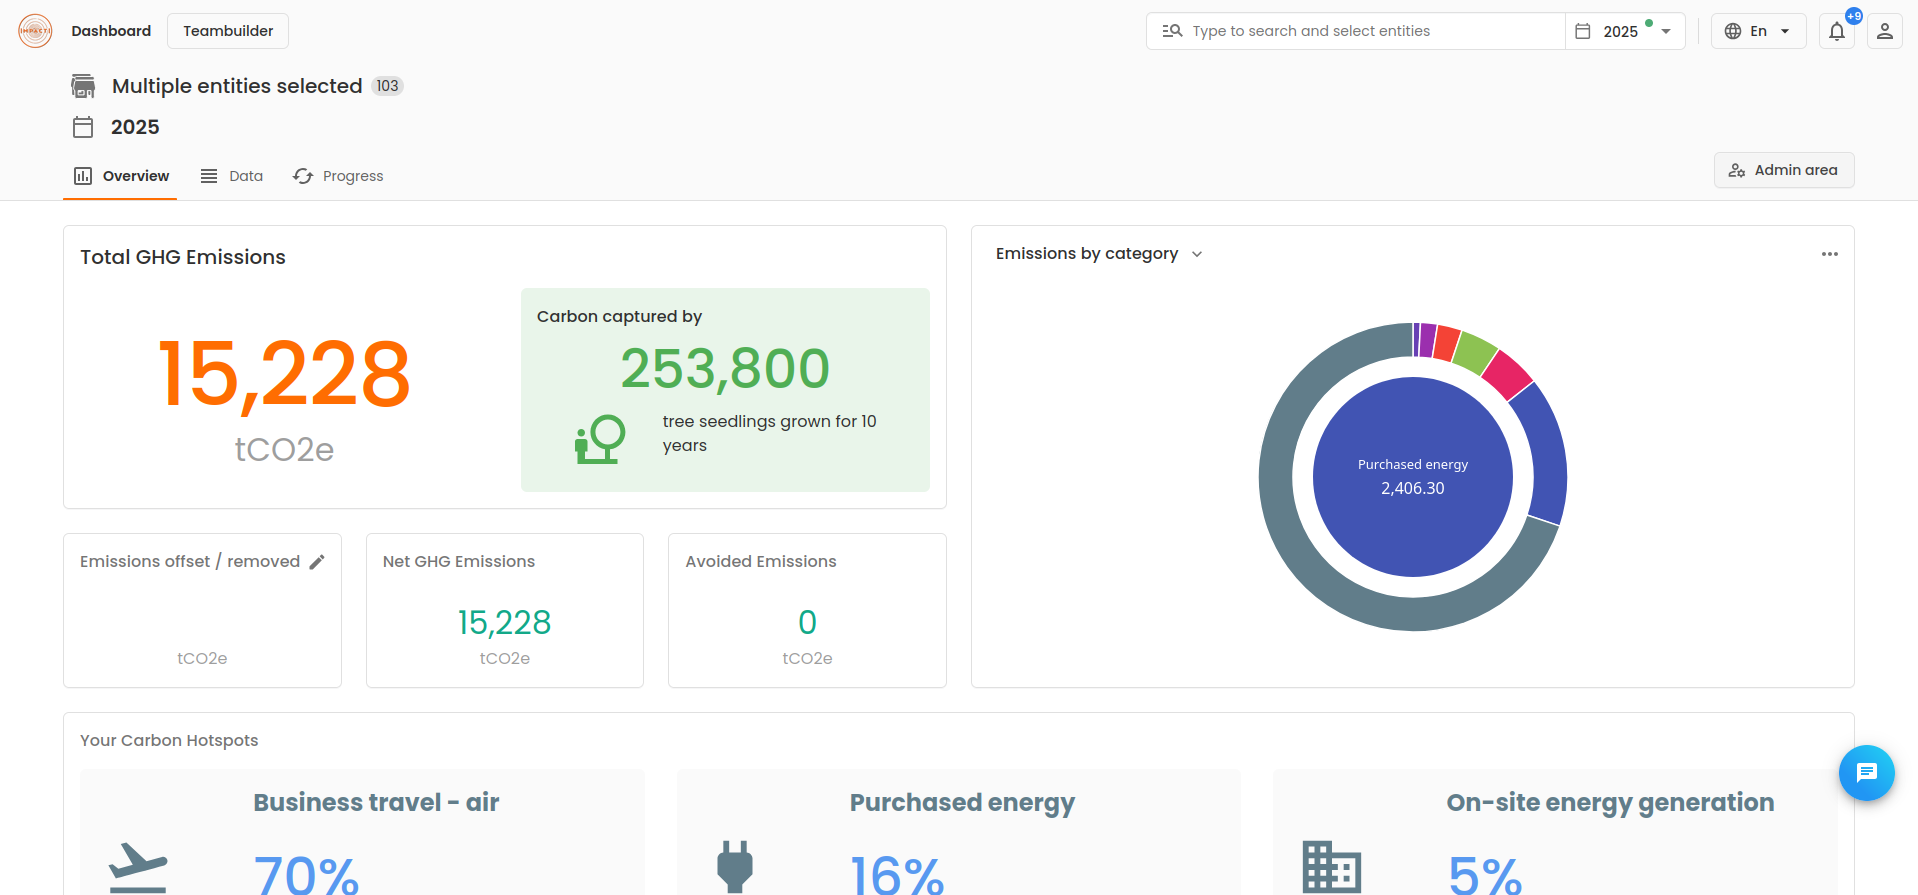Click the airplane icon in Business travel
The height and width of the screenshot is (895, 1918).
[138, 866]
